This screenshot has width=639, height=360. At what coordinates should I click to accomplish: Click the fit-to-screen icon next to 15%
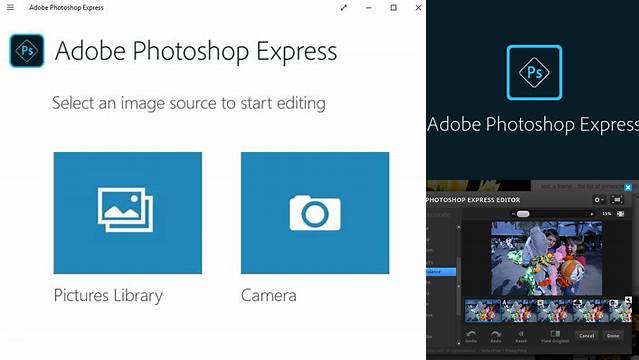(620, 214)
